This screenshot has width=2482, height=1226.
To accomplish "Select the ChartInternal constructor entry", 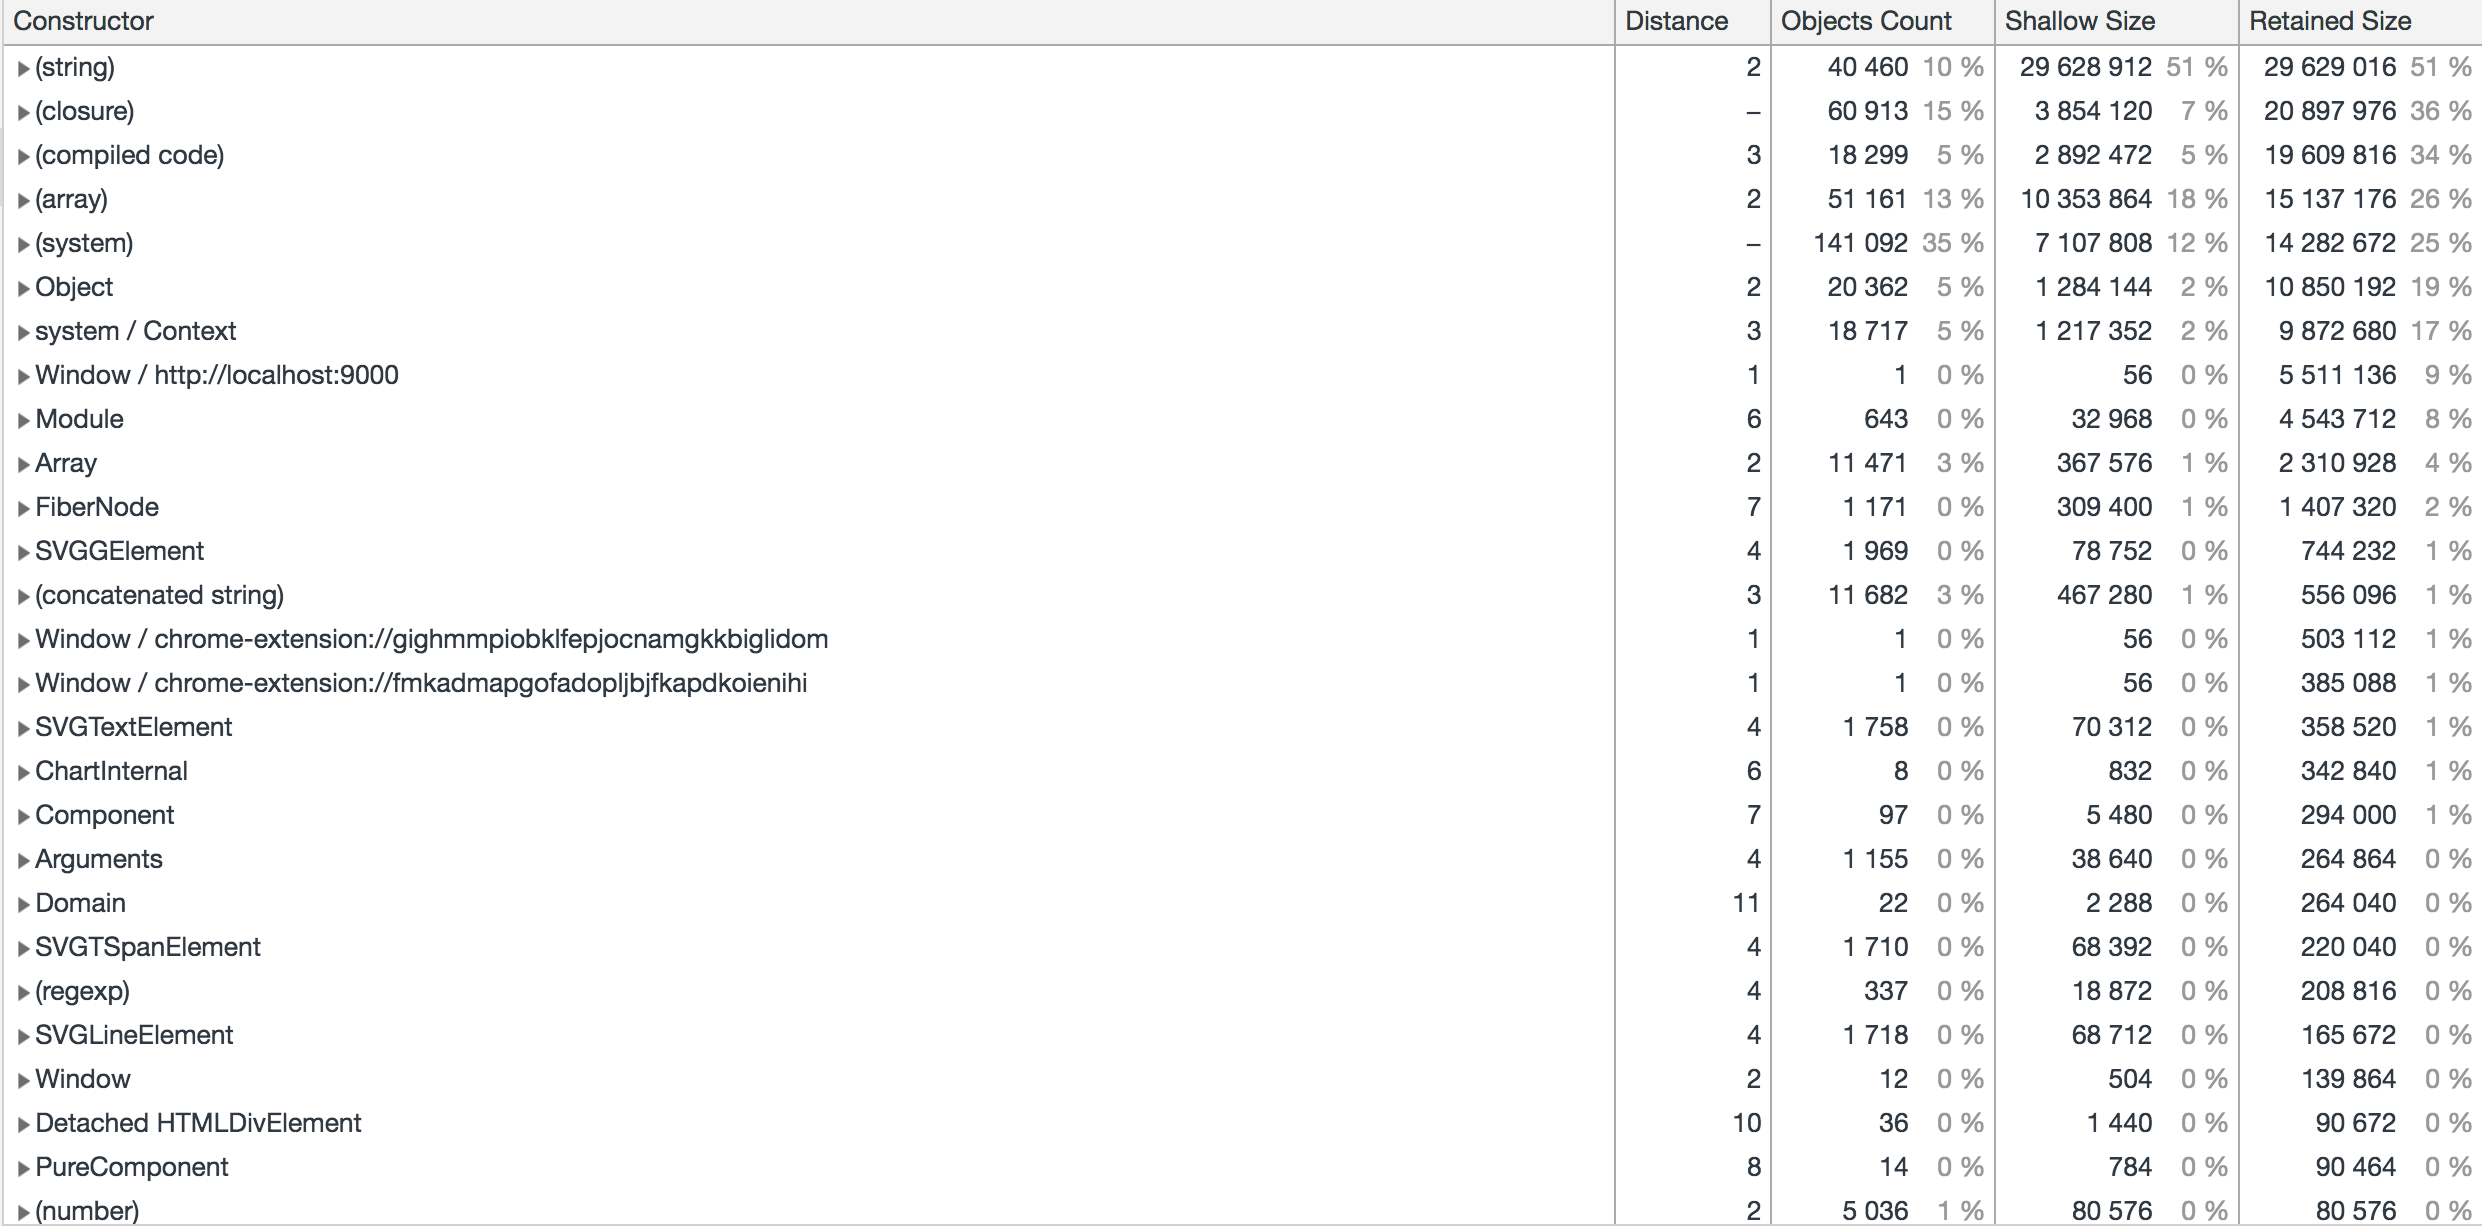I will click(x=111, y=770).
